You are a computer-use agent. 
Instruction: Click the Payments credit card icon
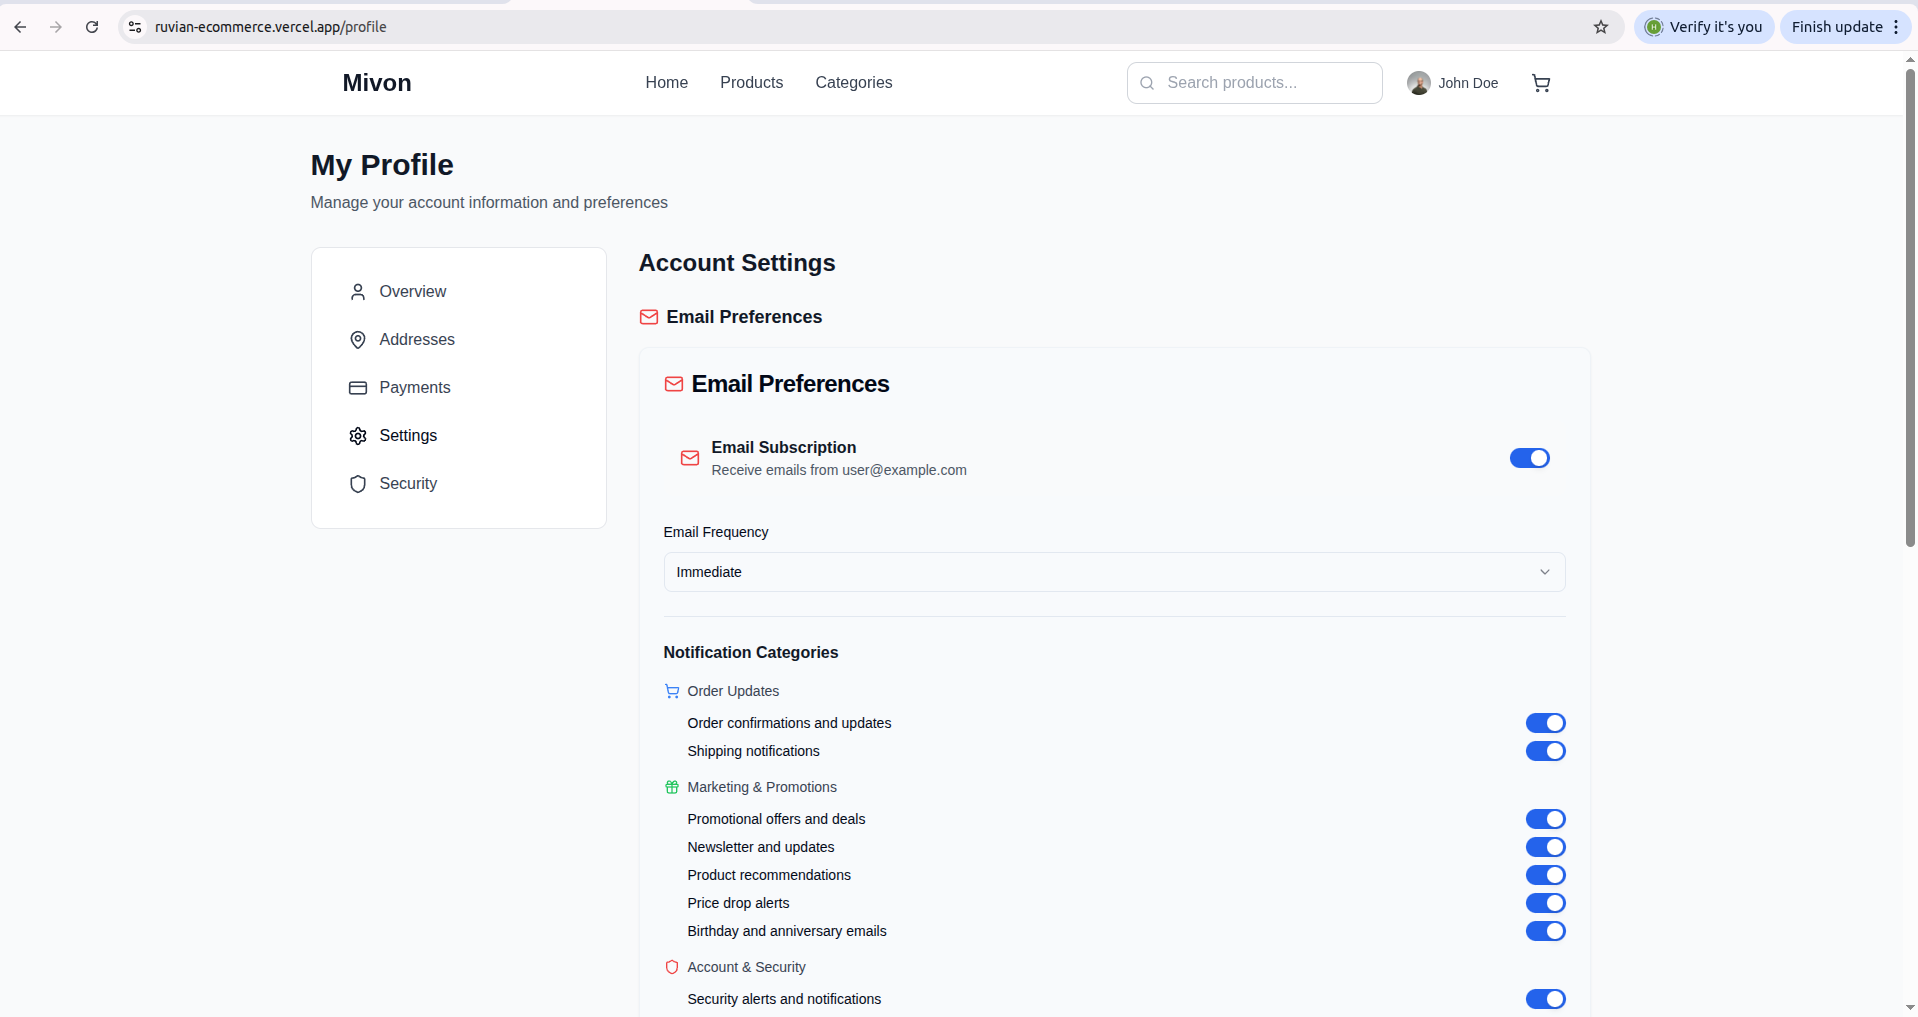[358, 388]
